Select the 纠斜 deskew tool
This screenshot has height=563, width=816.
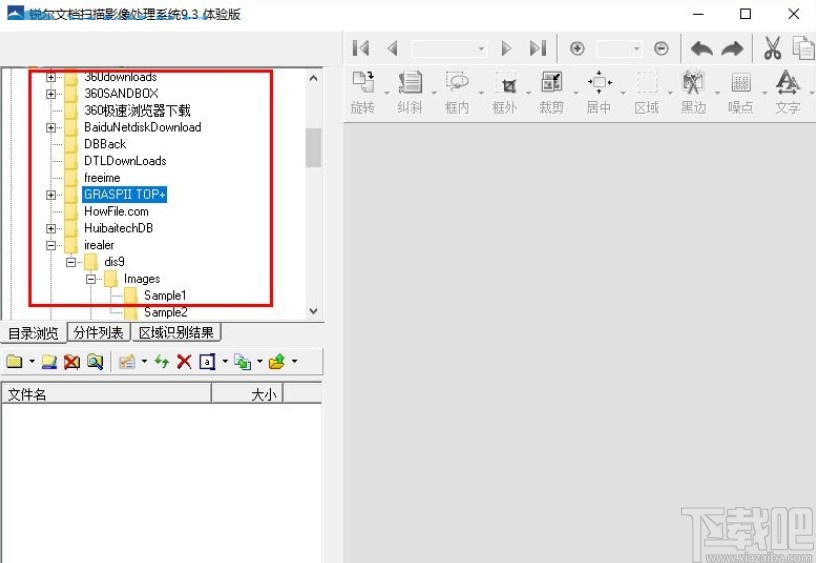pyautogui.click(x=410, y=93)
